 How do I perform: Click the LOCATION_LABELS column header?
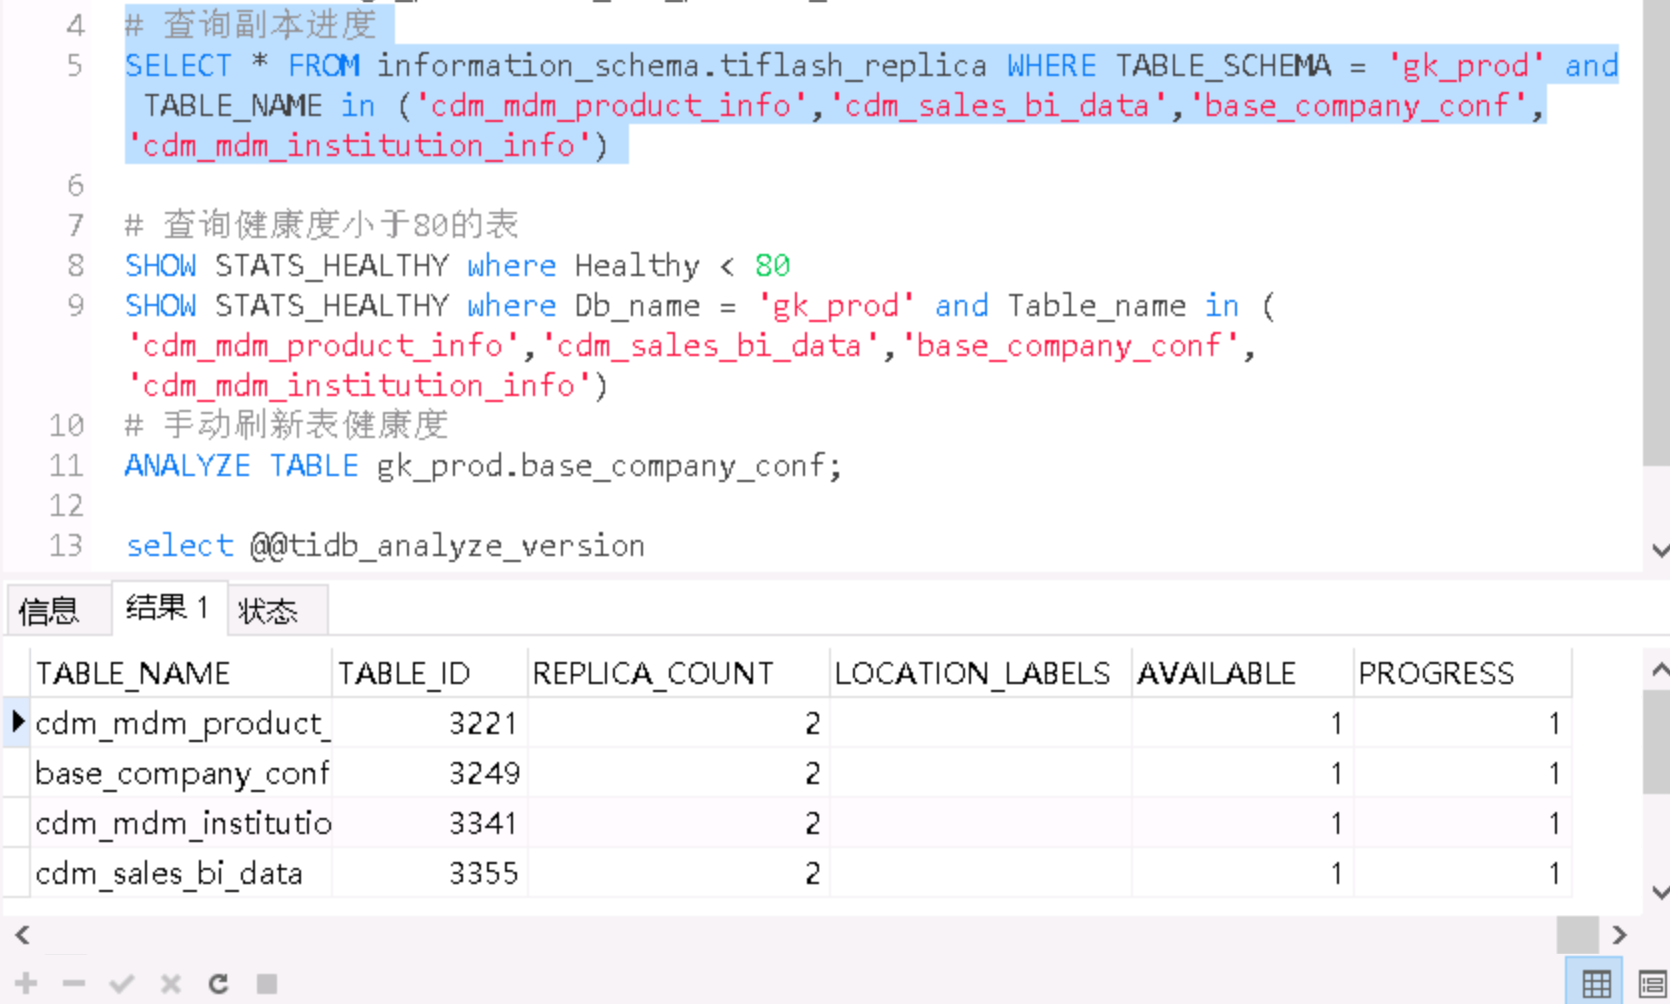(x=980, y=673)
